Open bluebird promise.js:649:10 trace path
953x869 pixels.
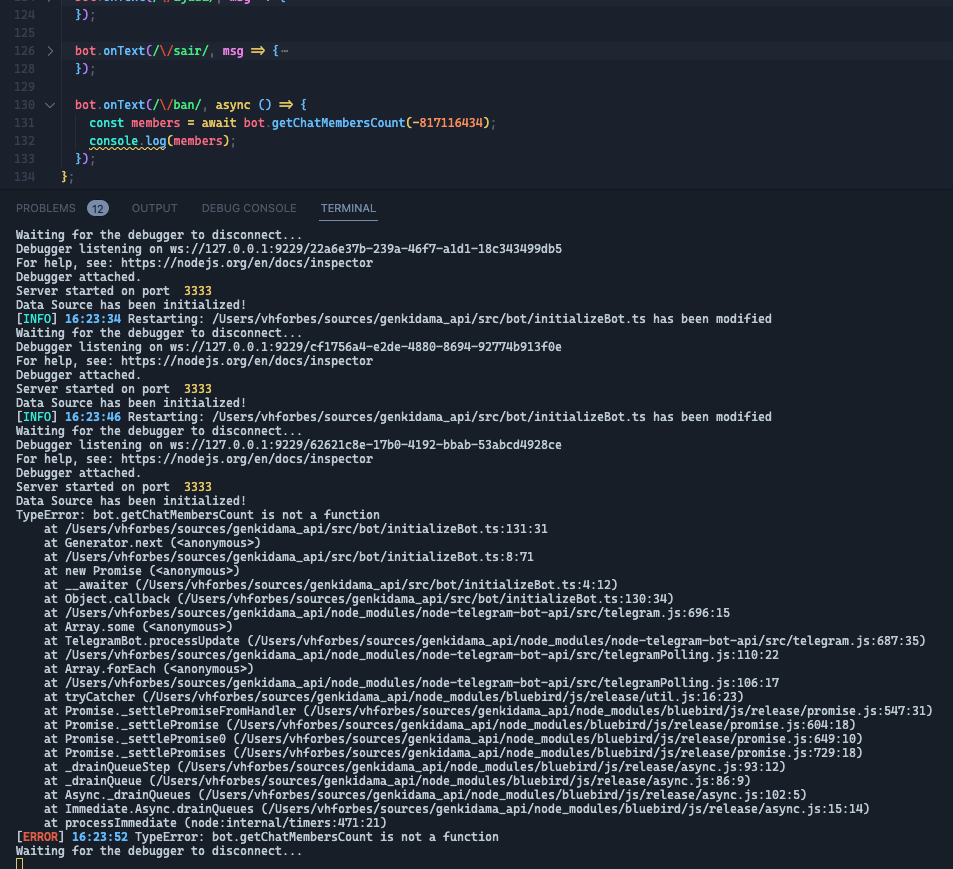pos(548,738)
